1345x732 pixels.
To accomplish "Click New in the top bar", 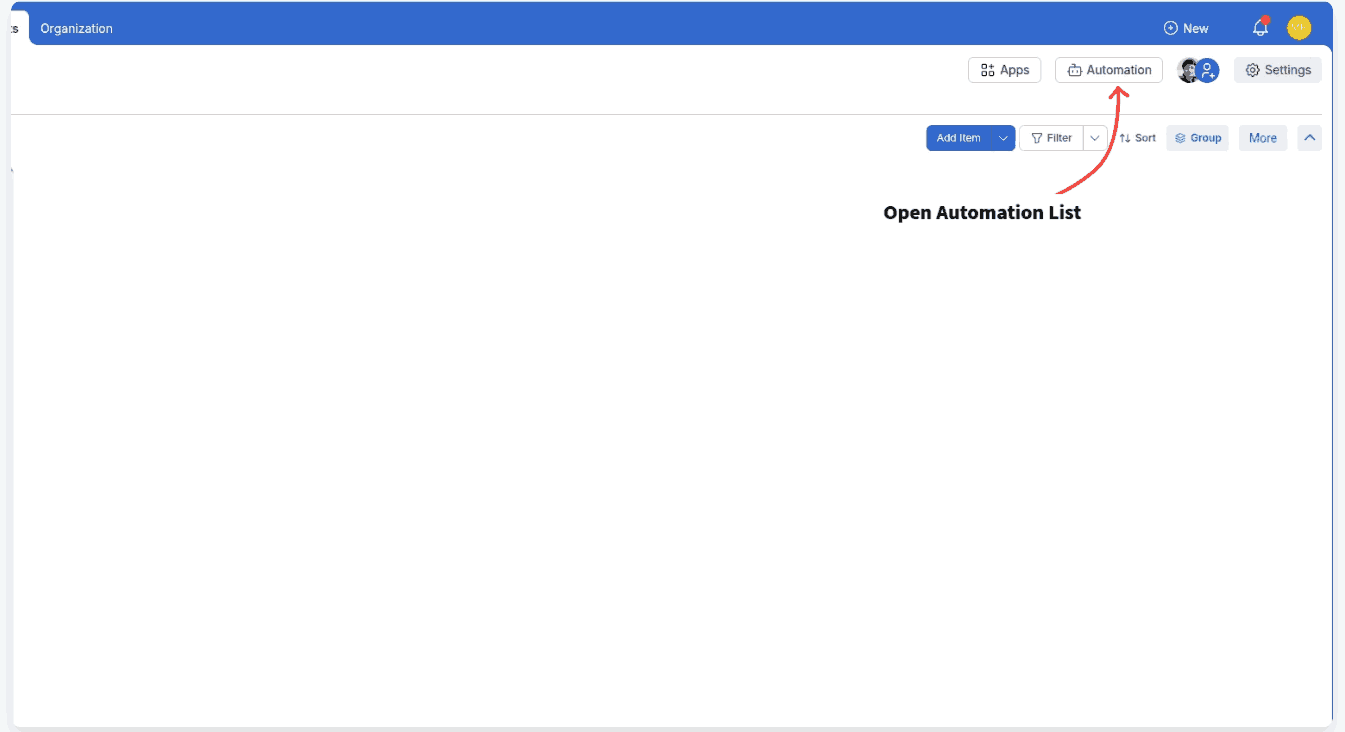I will [x=1186, y=28].
